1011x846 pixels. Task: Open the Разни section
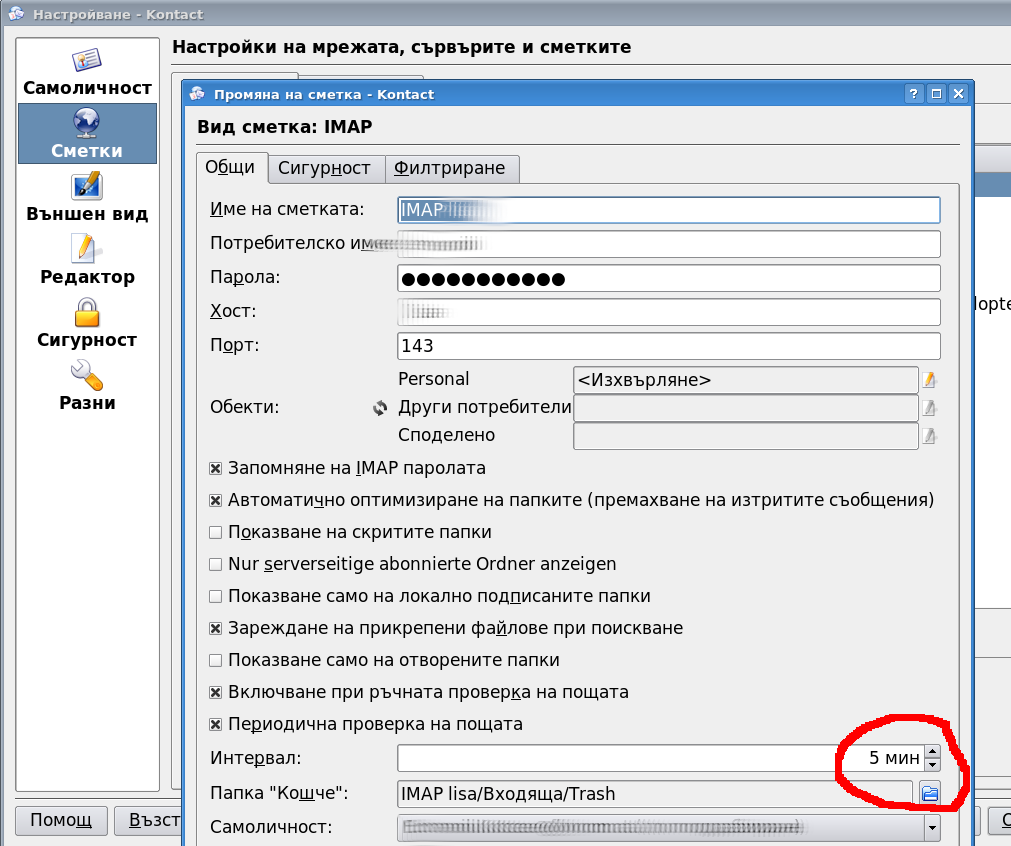coord(87,386)
